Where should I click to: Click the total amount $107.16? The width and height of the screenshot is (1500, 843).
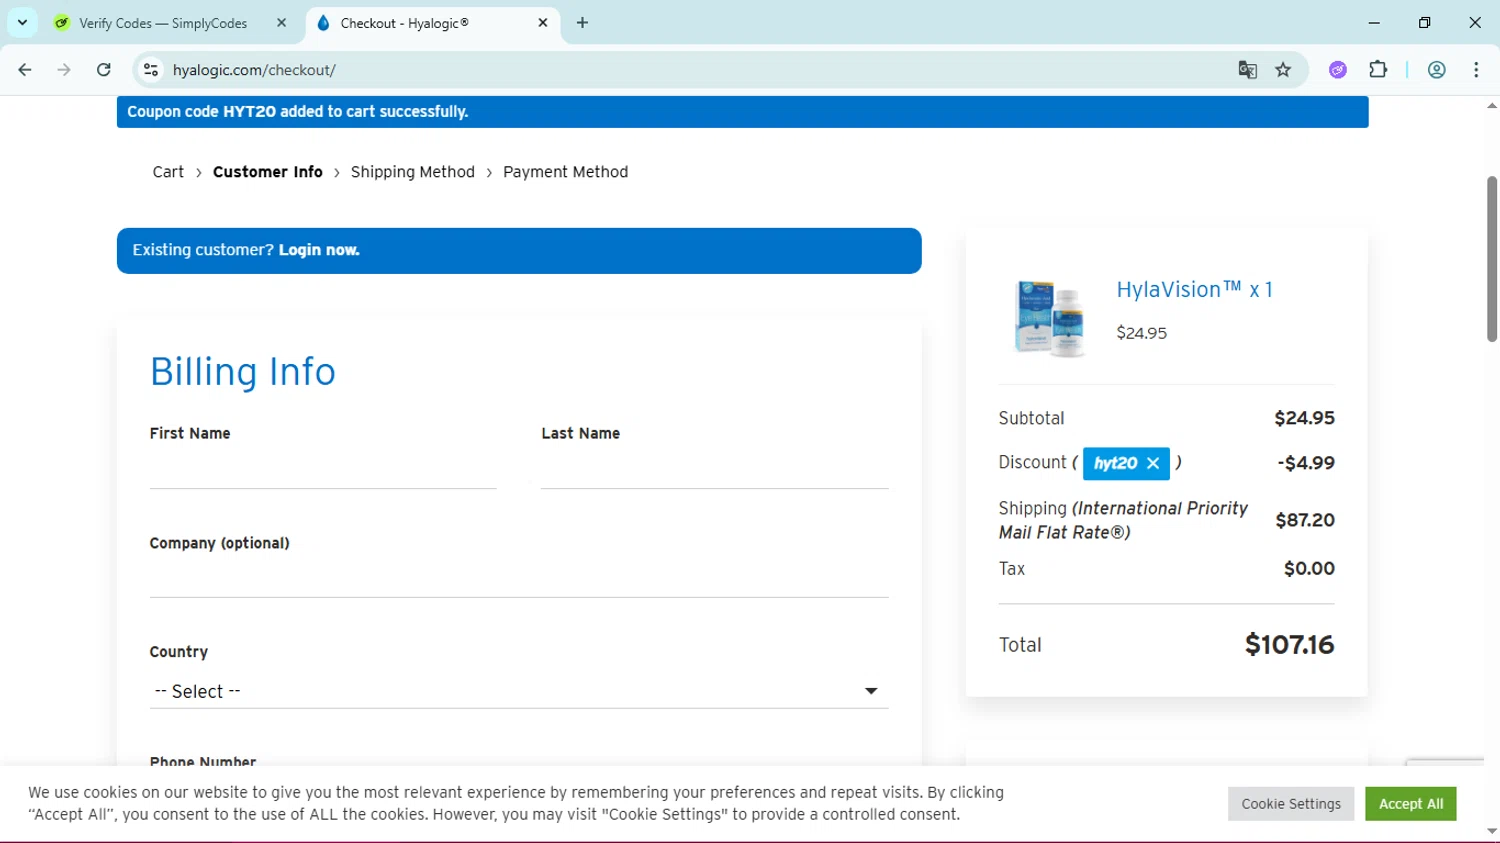tap(1289, 645)
